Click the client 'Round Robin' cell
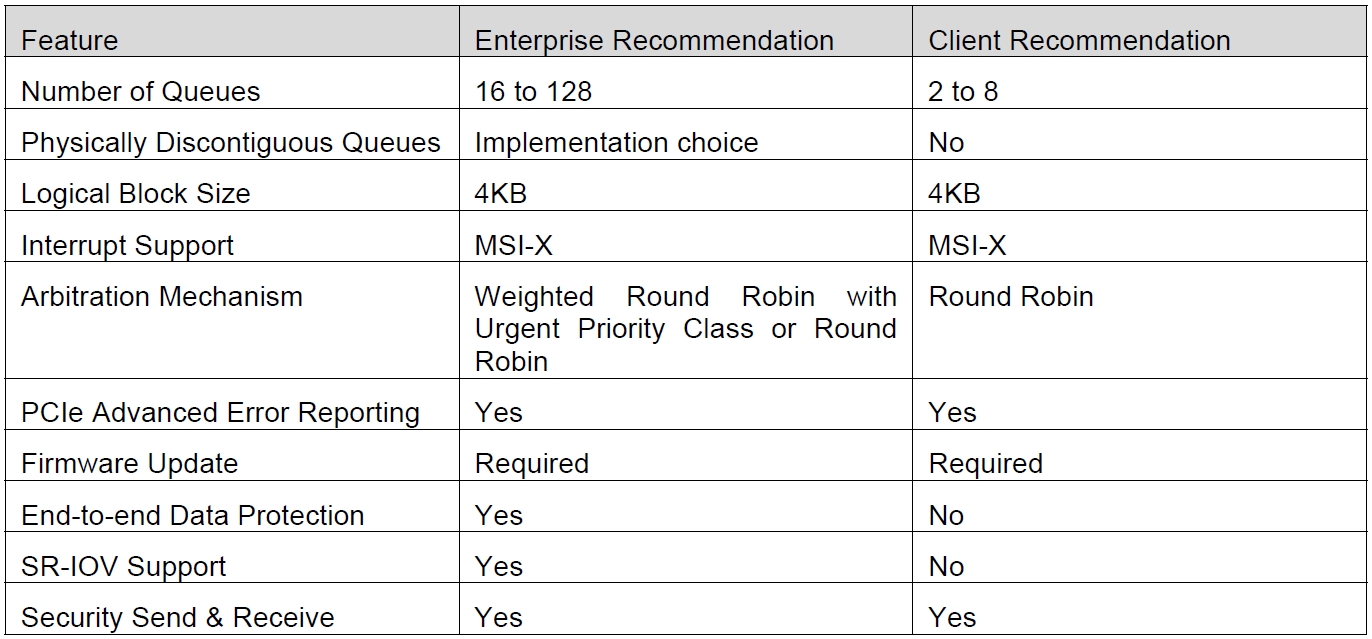 click(x=1011, y=297)
